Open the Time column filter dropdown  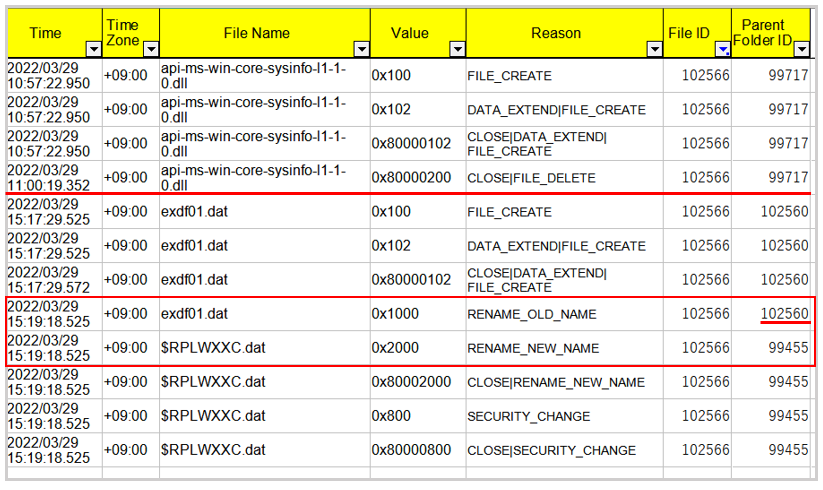click(93, 49)
